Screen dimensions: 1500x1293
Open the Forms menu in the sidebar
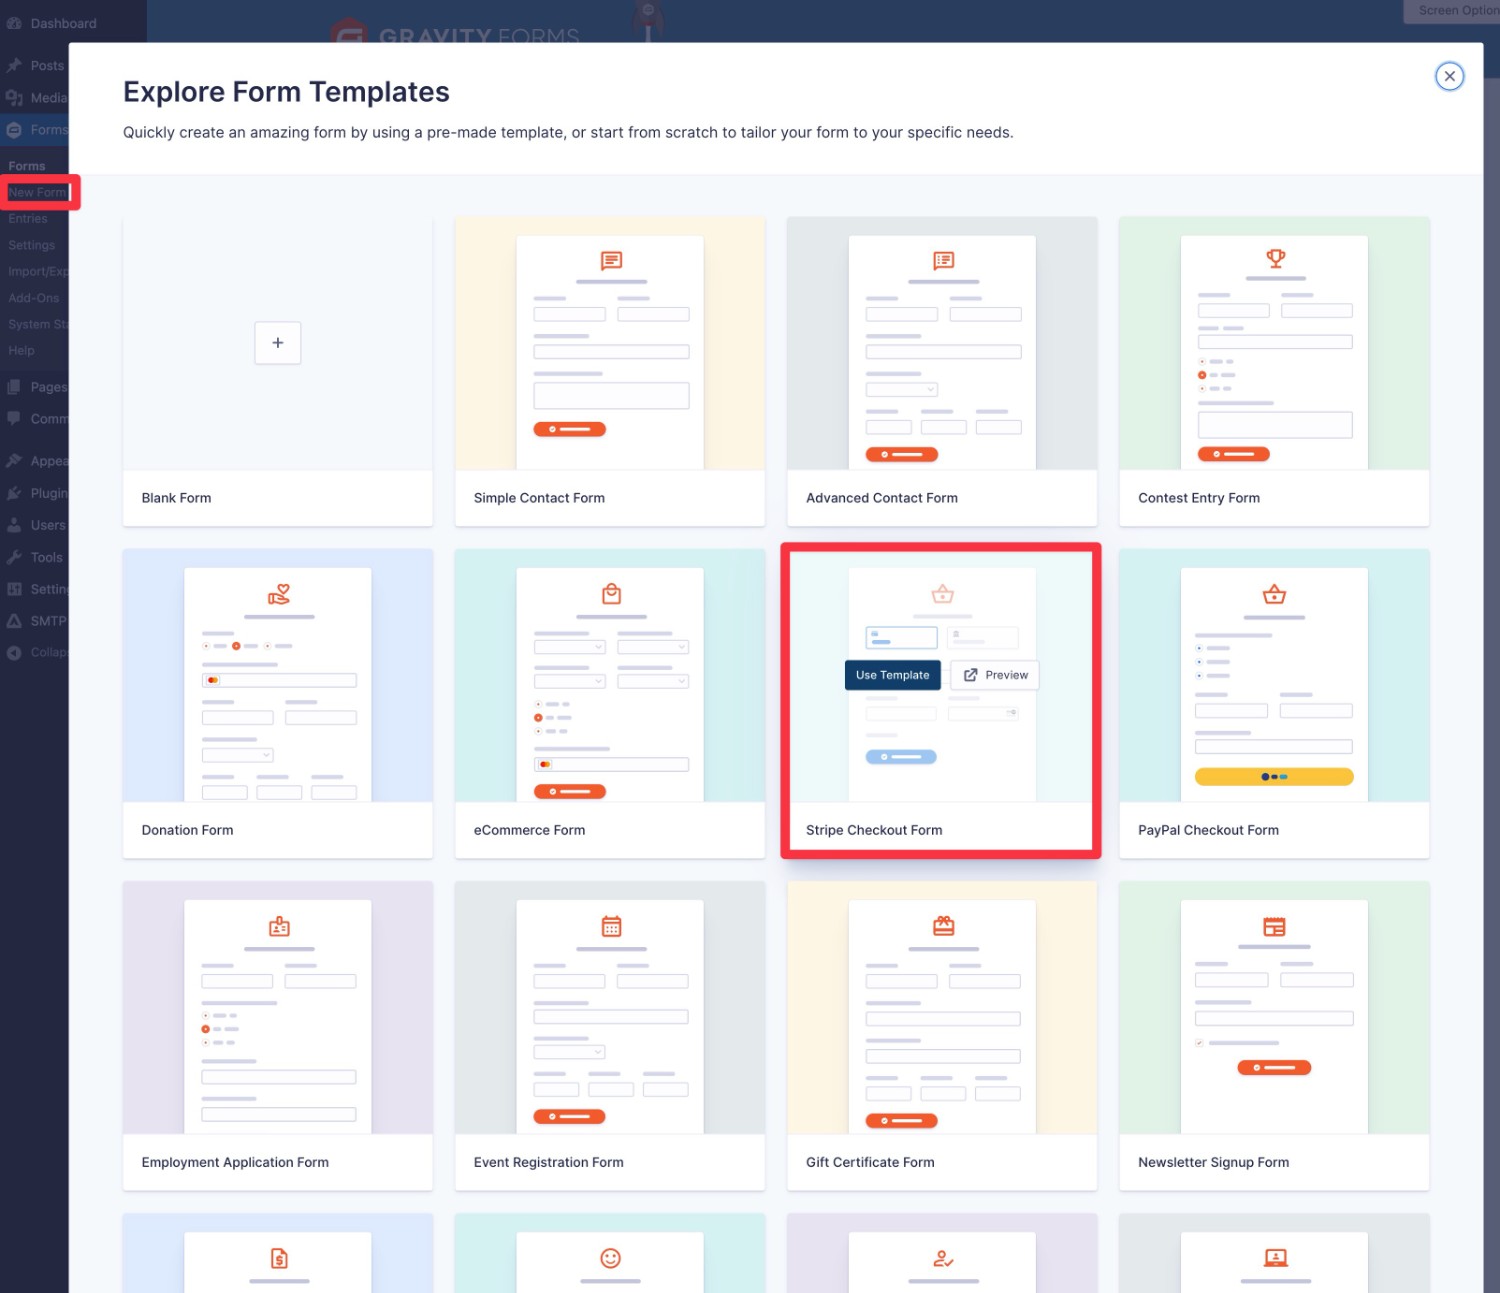35,129
